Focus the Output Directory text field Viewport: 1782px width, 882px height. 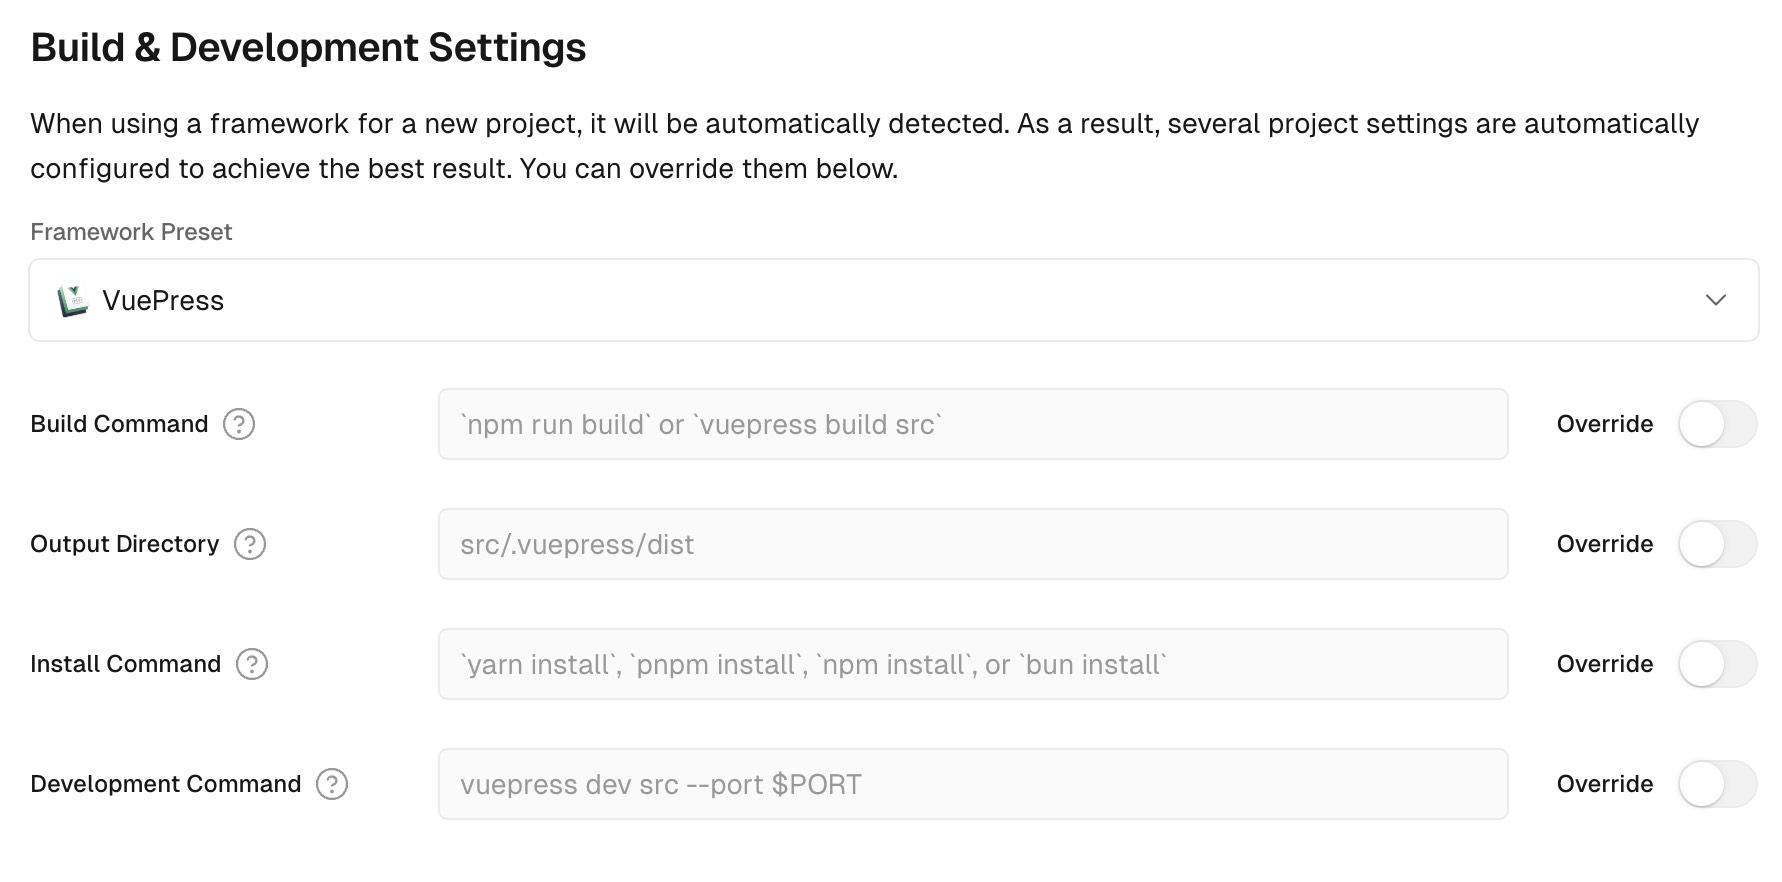pyautogui.click(x=972, y=544)
